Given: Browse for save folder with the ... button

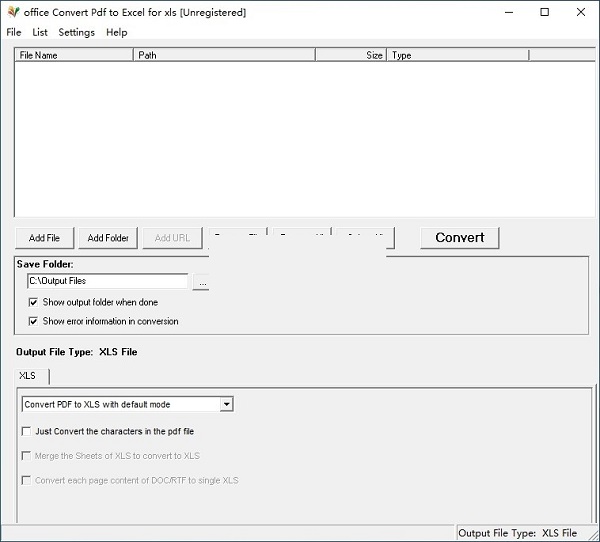Looking at the screenshot, I should (x=201, y=282).
